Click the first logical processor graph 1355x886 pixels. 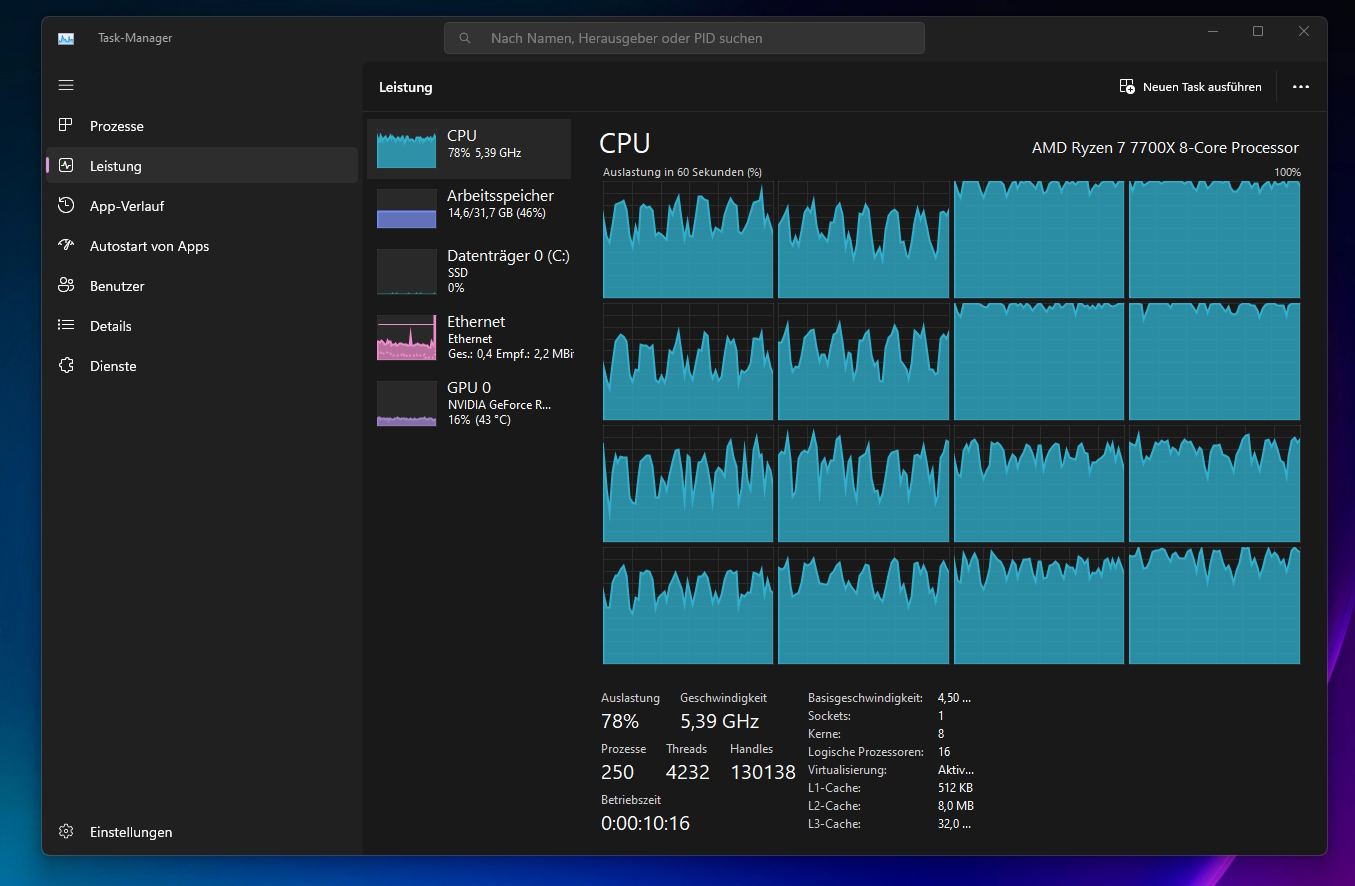pos(688,240)
